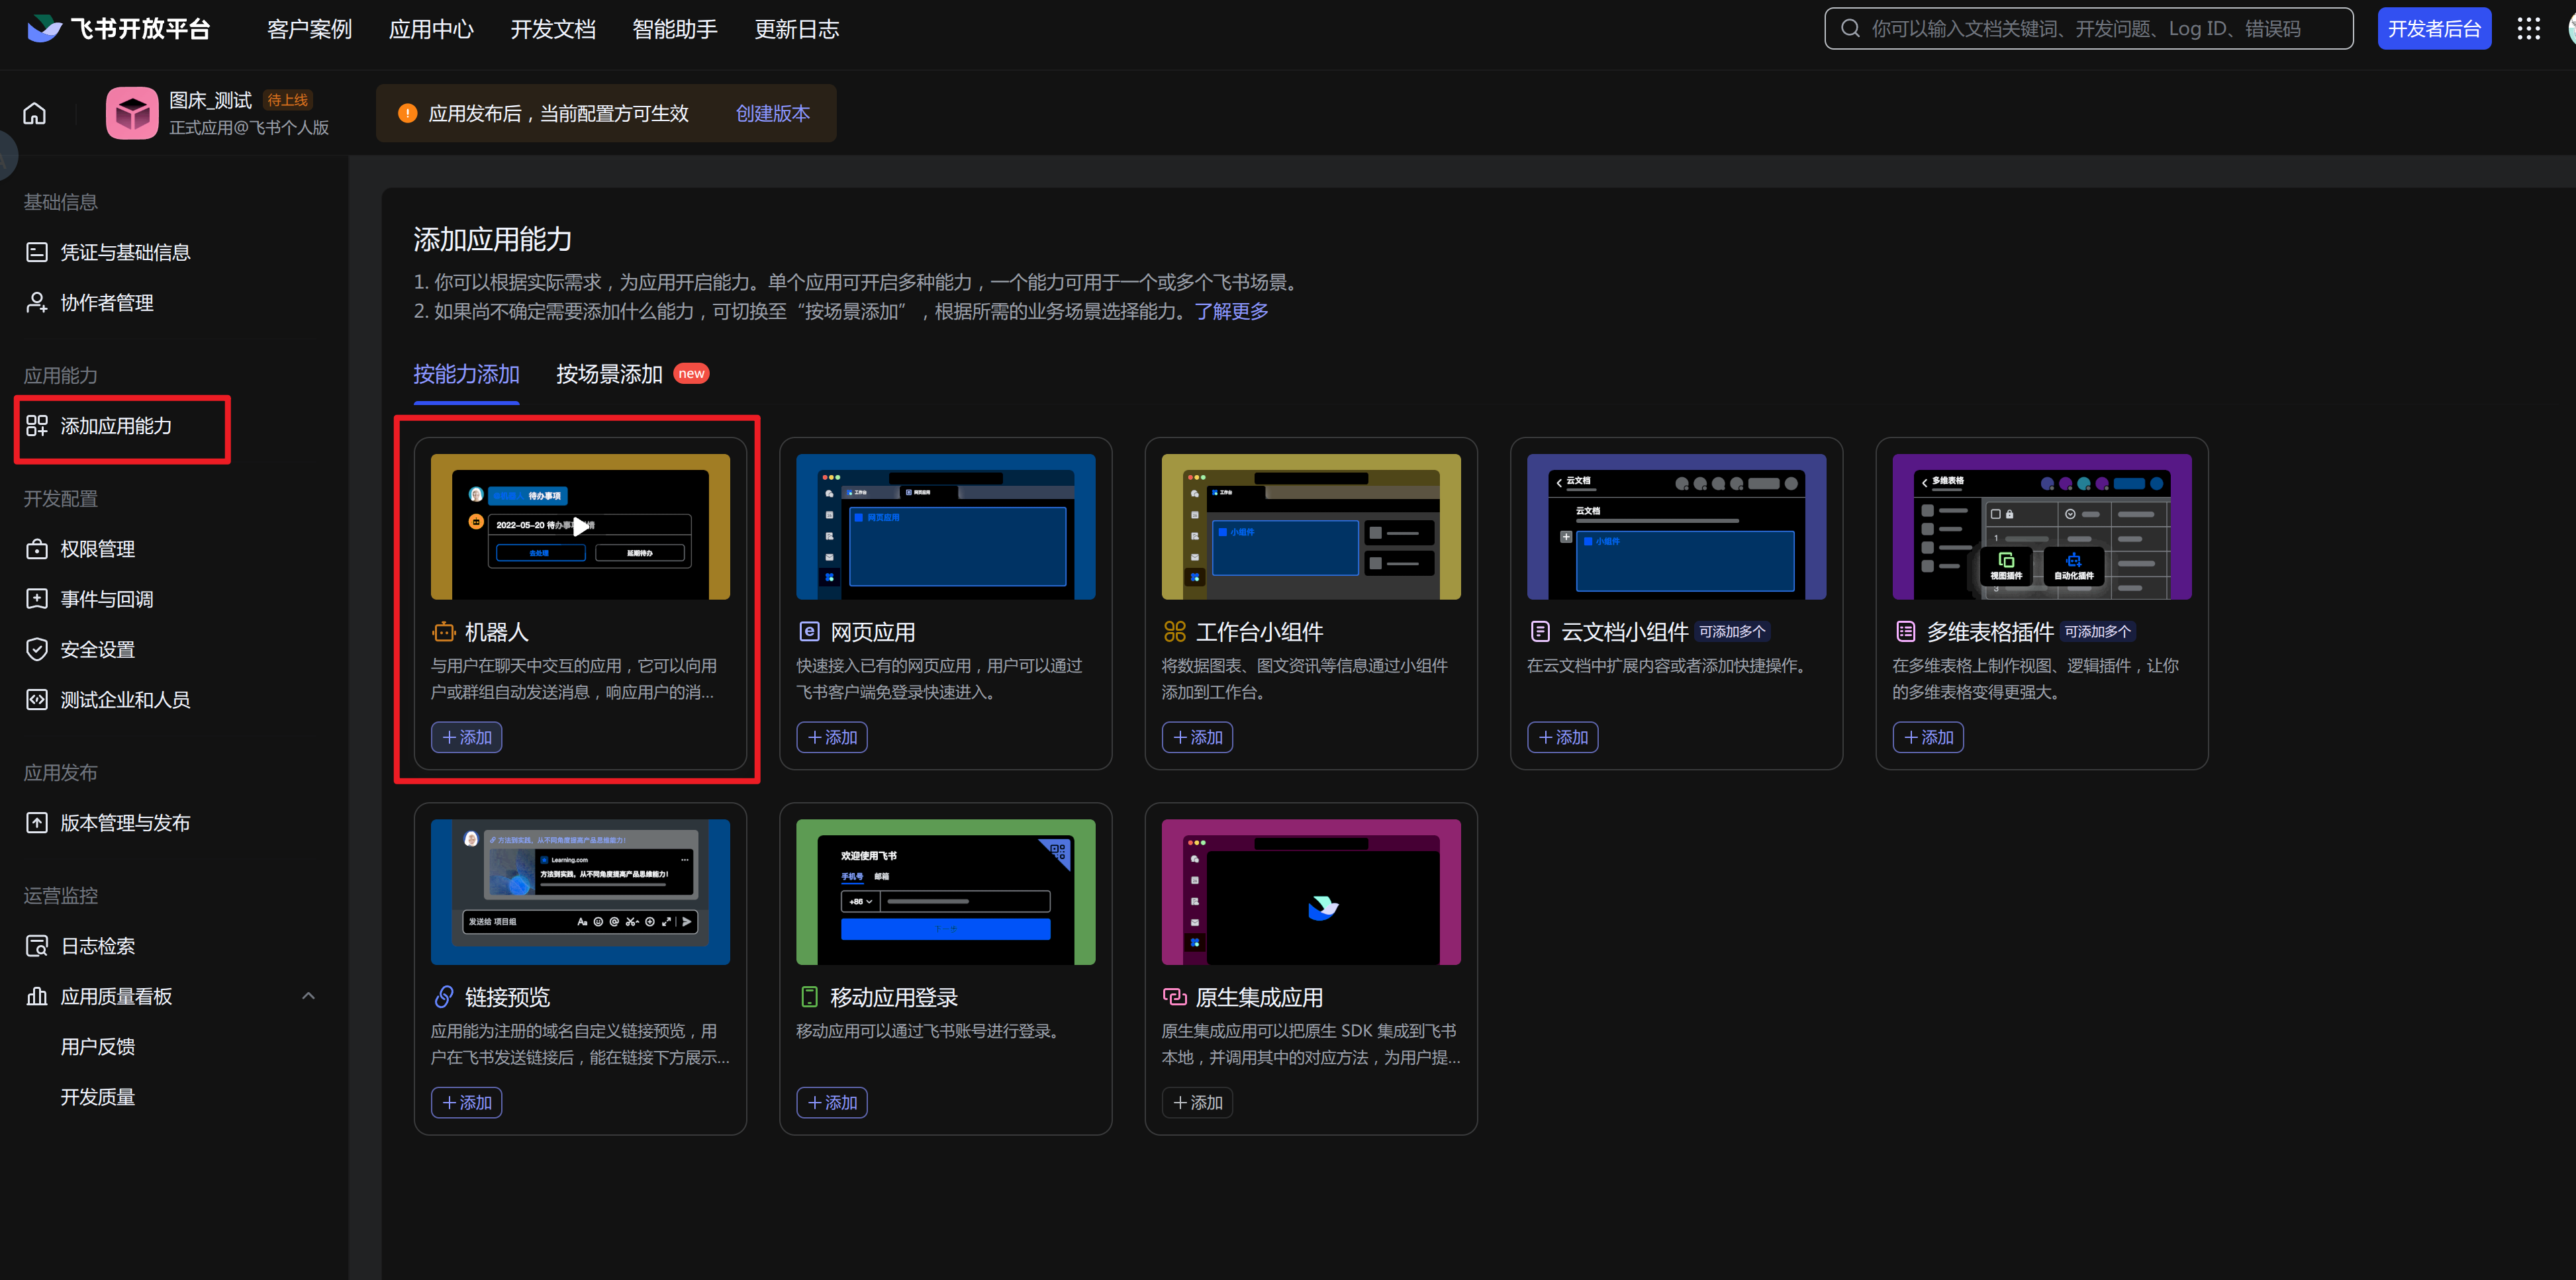Click the 协作者管理 person icon
Screen dimensions: 2576x1280
[x=37, y=302]
